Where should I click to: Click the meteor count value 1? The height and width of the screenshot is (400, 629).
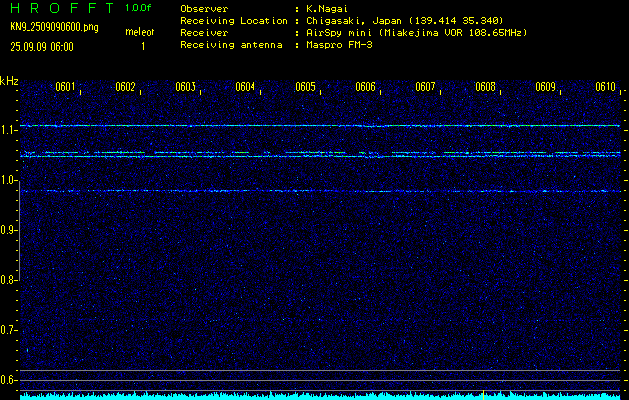[x=143, y=46]
